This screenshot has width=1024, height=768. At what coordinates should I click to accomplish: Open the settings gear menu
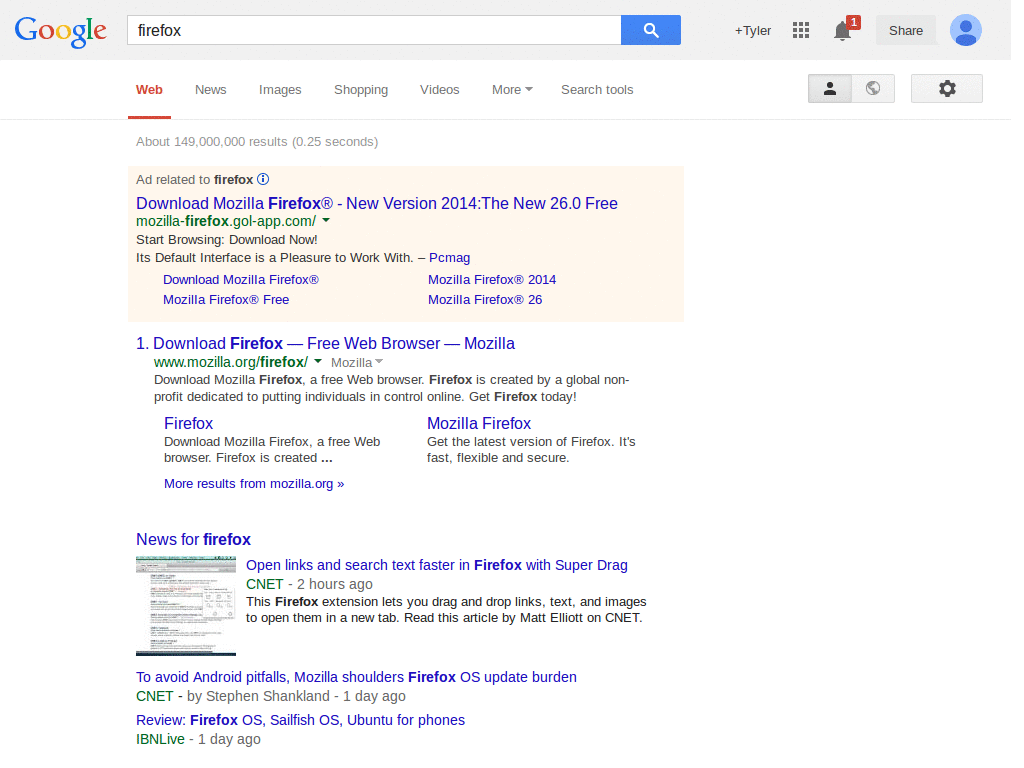(947, 88)
